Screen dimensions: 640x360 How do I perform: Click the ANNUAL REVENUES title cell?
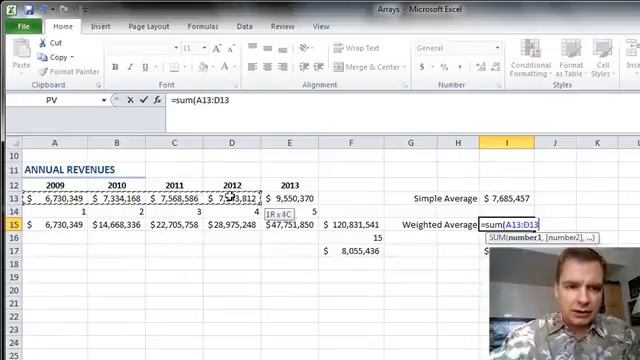[69, 170]
